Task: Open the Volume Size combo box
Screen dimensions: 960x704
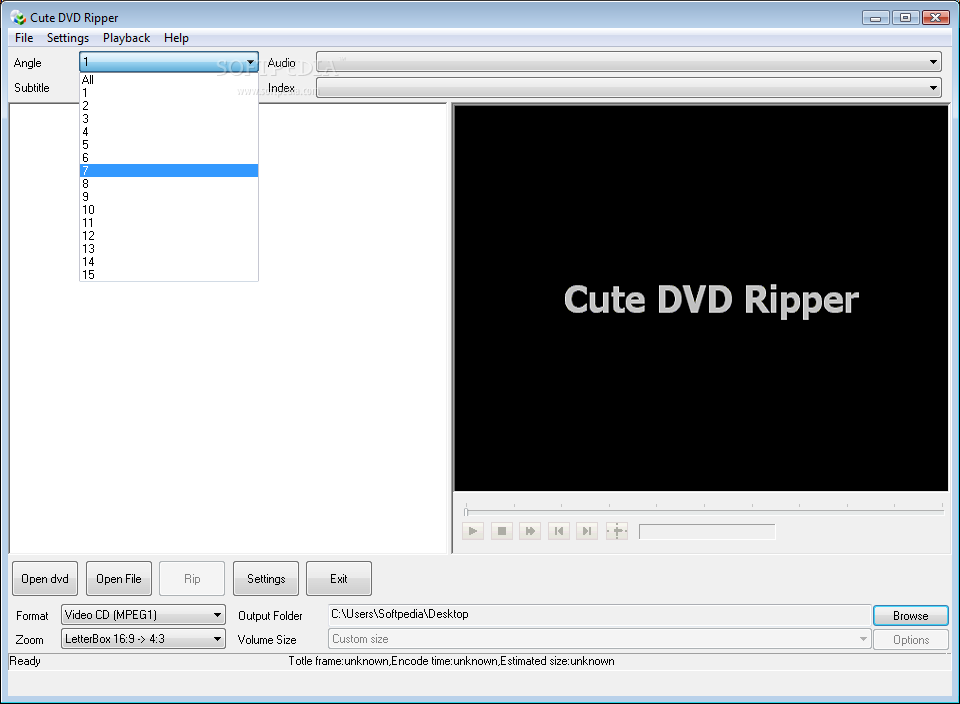Action: click(599, 639)
